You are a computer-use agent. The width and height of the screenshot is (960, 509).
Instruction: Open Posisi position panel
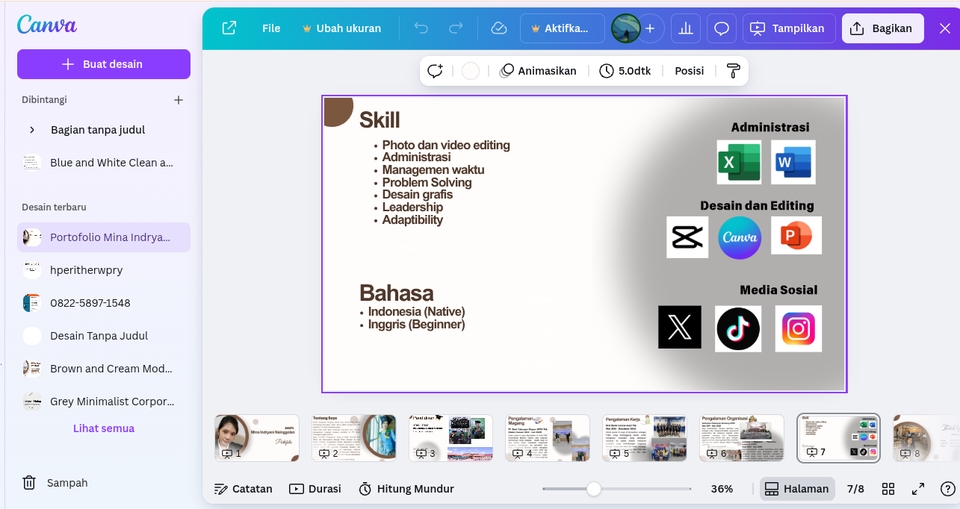689,71
